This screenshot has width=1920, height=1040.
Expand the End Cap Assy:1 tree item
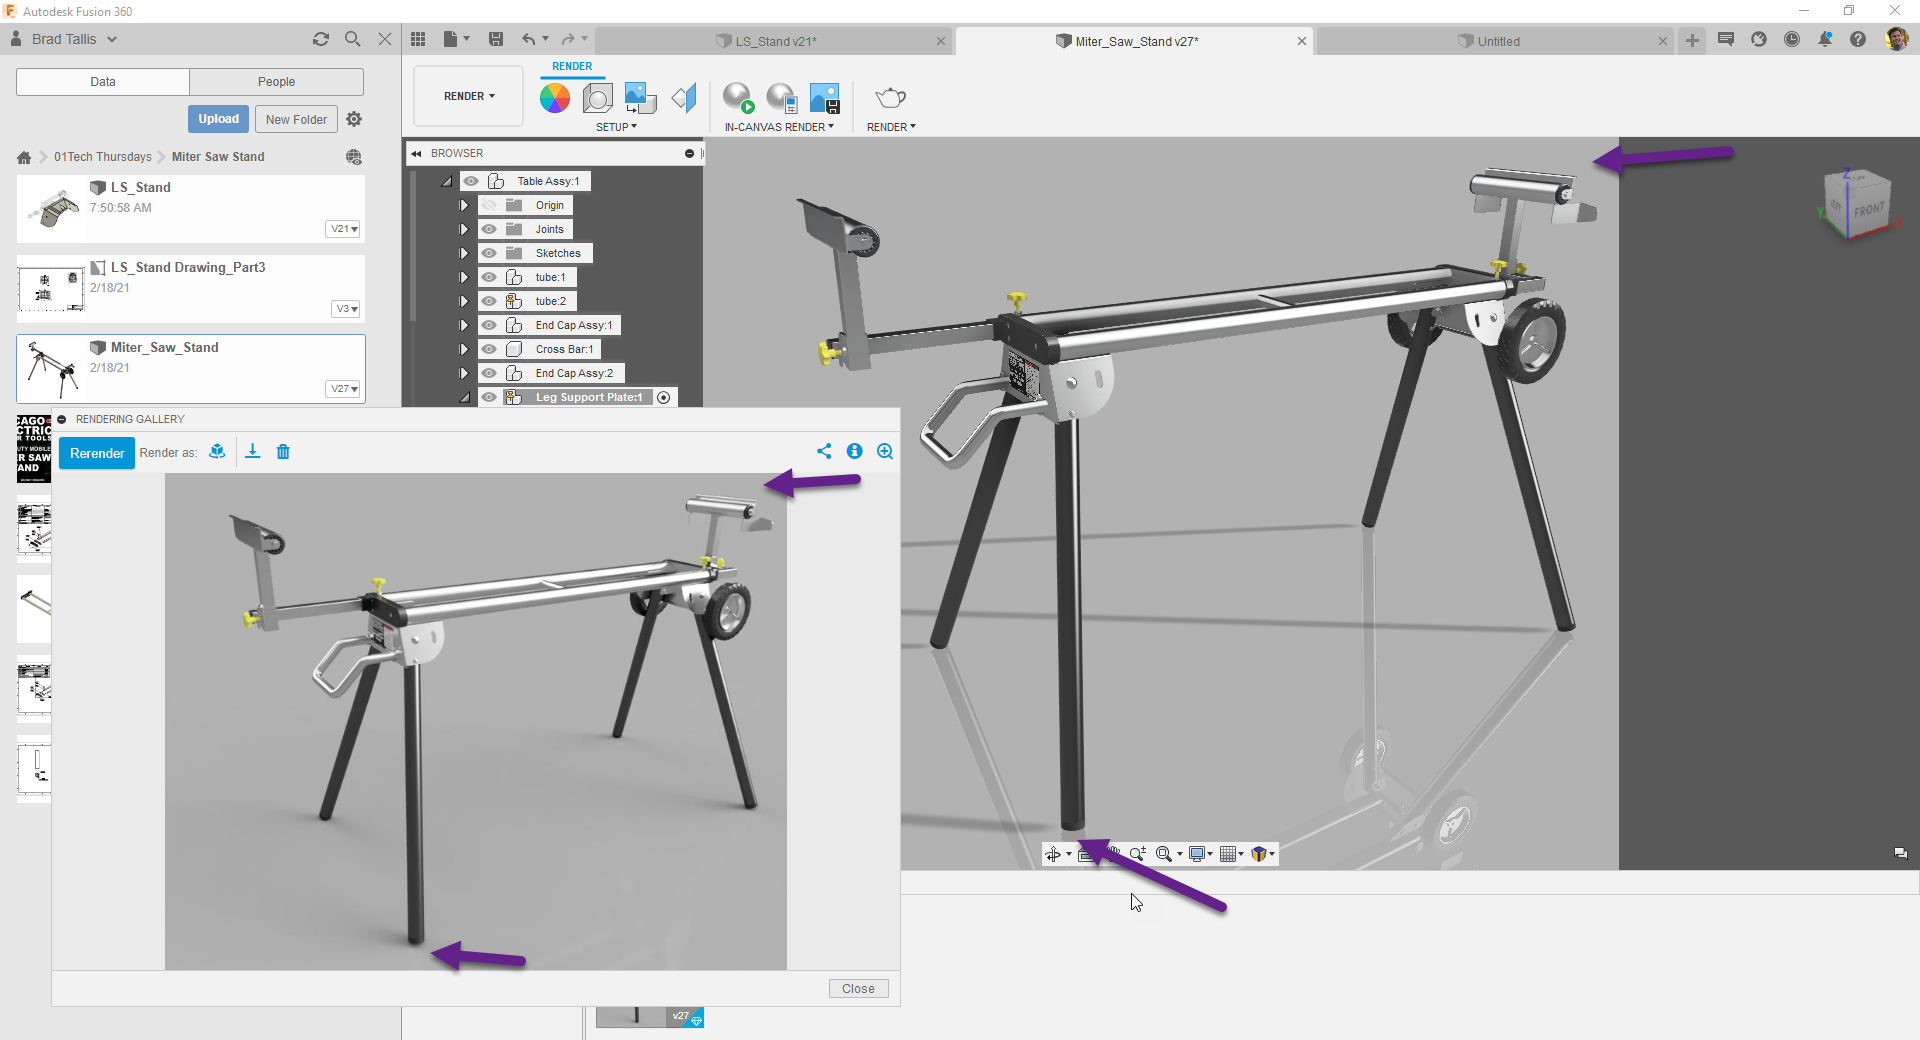[x=463, y=325]
